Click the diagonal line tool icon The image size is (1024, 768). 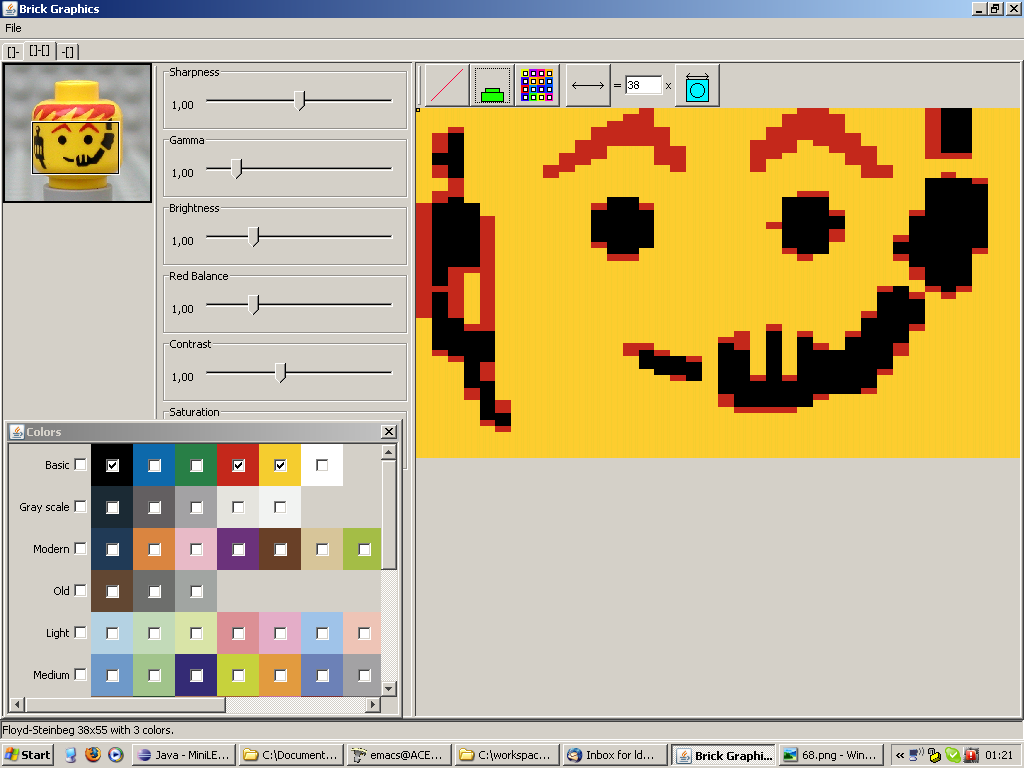(446, 85)
